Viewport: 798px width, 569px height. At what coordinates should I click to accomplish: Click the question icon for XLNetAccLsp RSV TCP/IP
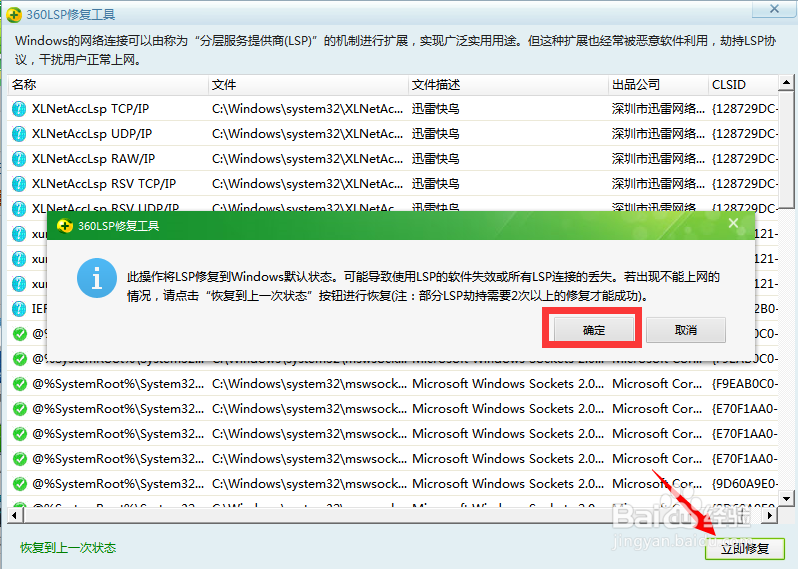pyautogui.click(x=19, y=184)
